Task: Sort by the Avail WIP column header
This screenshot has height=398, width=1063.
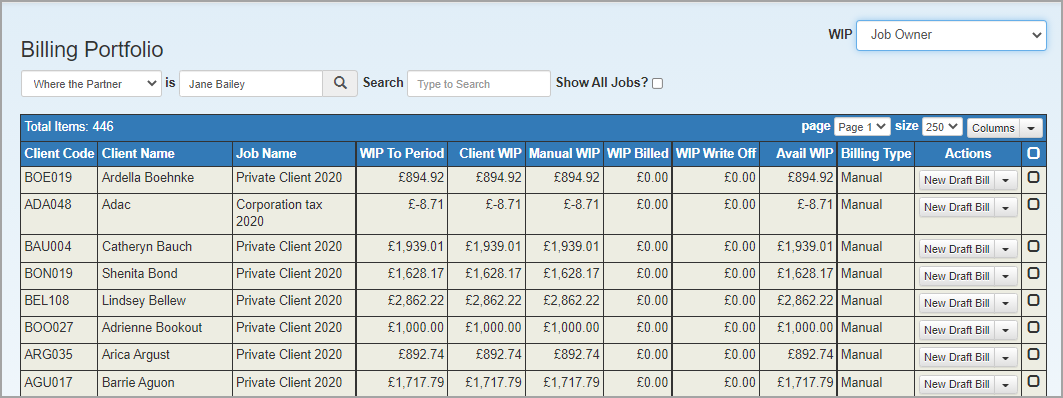Action: [x=805, y=153]
